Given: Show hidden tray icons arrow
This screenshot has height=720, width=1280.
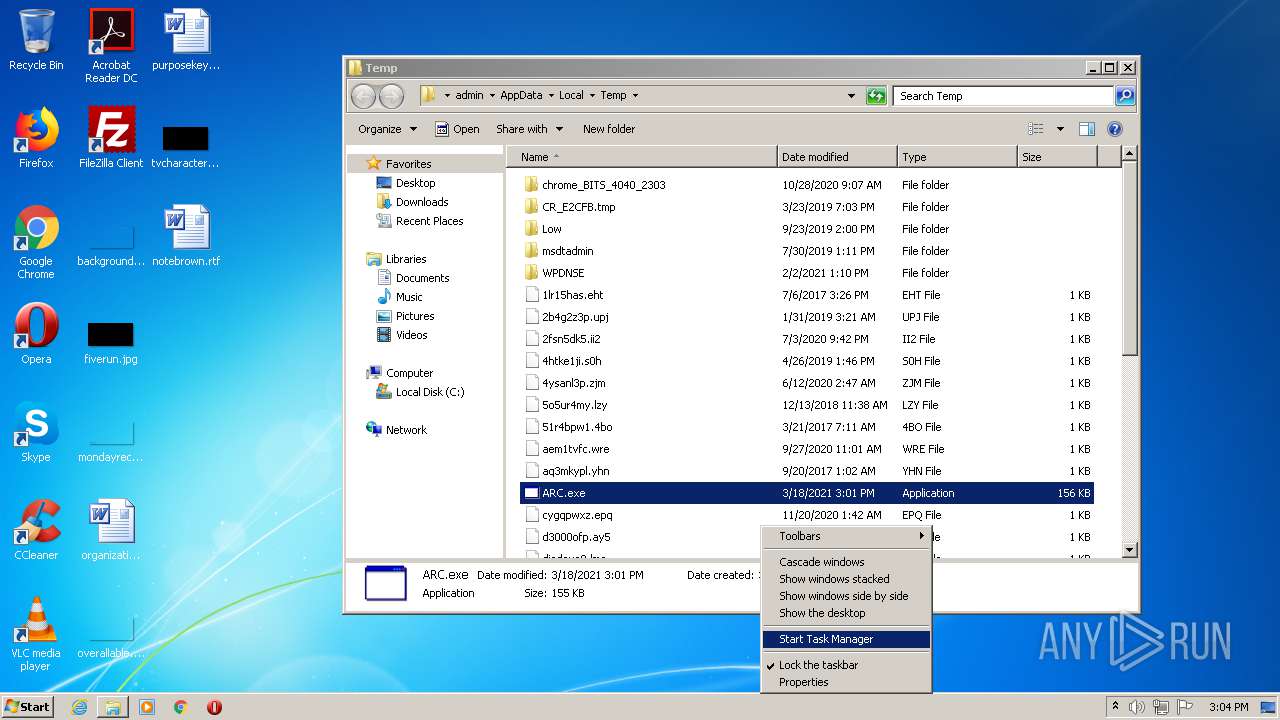Looking at the screenshot, I should [1115, 707].
